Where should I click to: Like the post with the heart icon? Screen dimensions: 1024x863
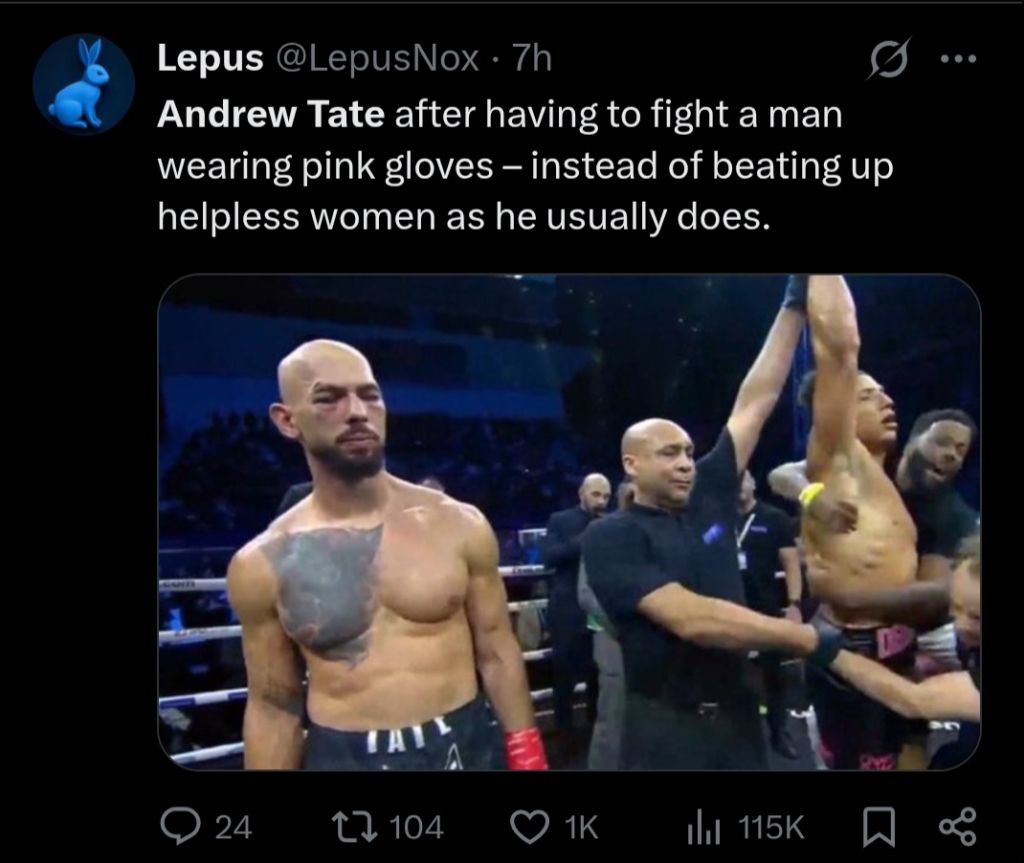tap(530, 826)
